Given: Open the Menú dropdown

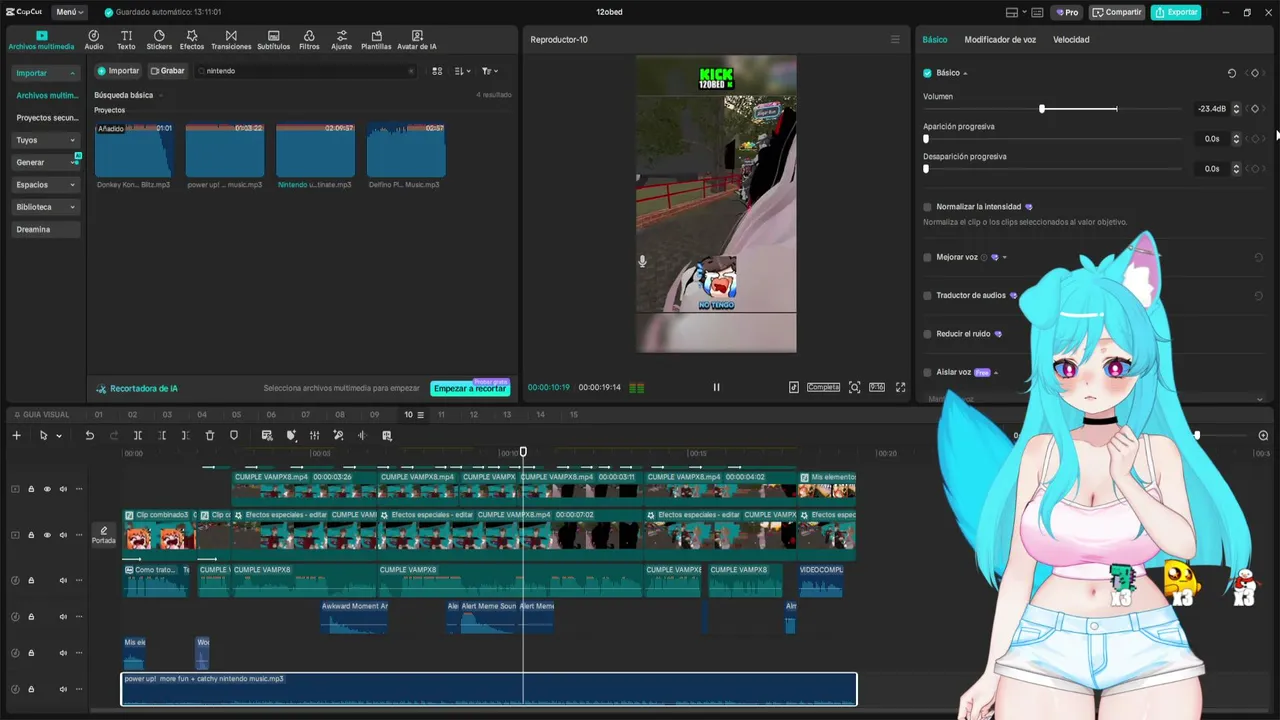Looking at the screenshot, I should point(70,12).
